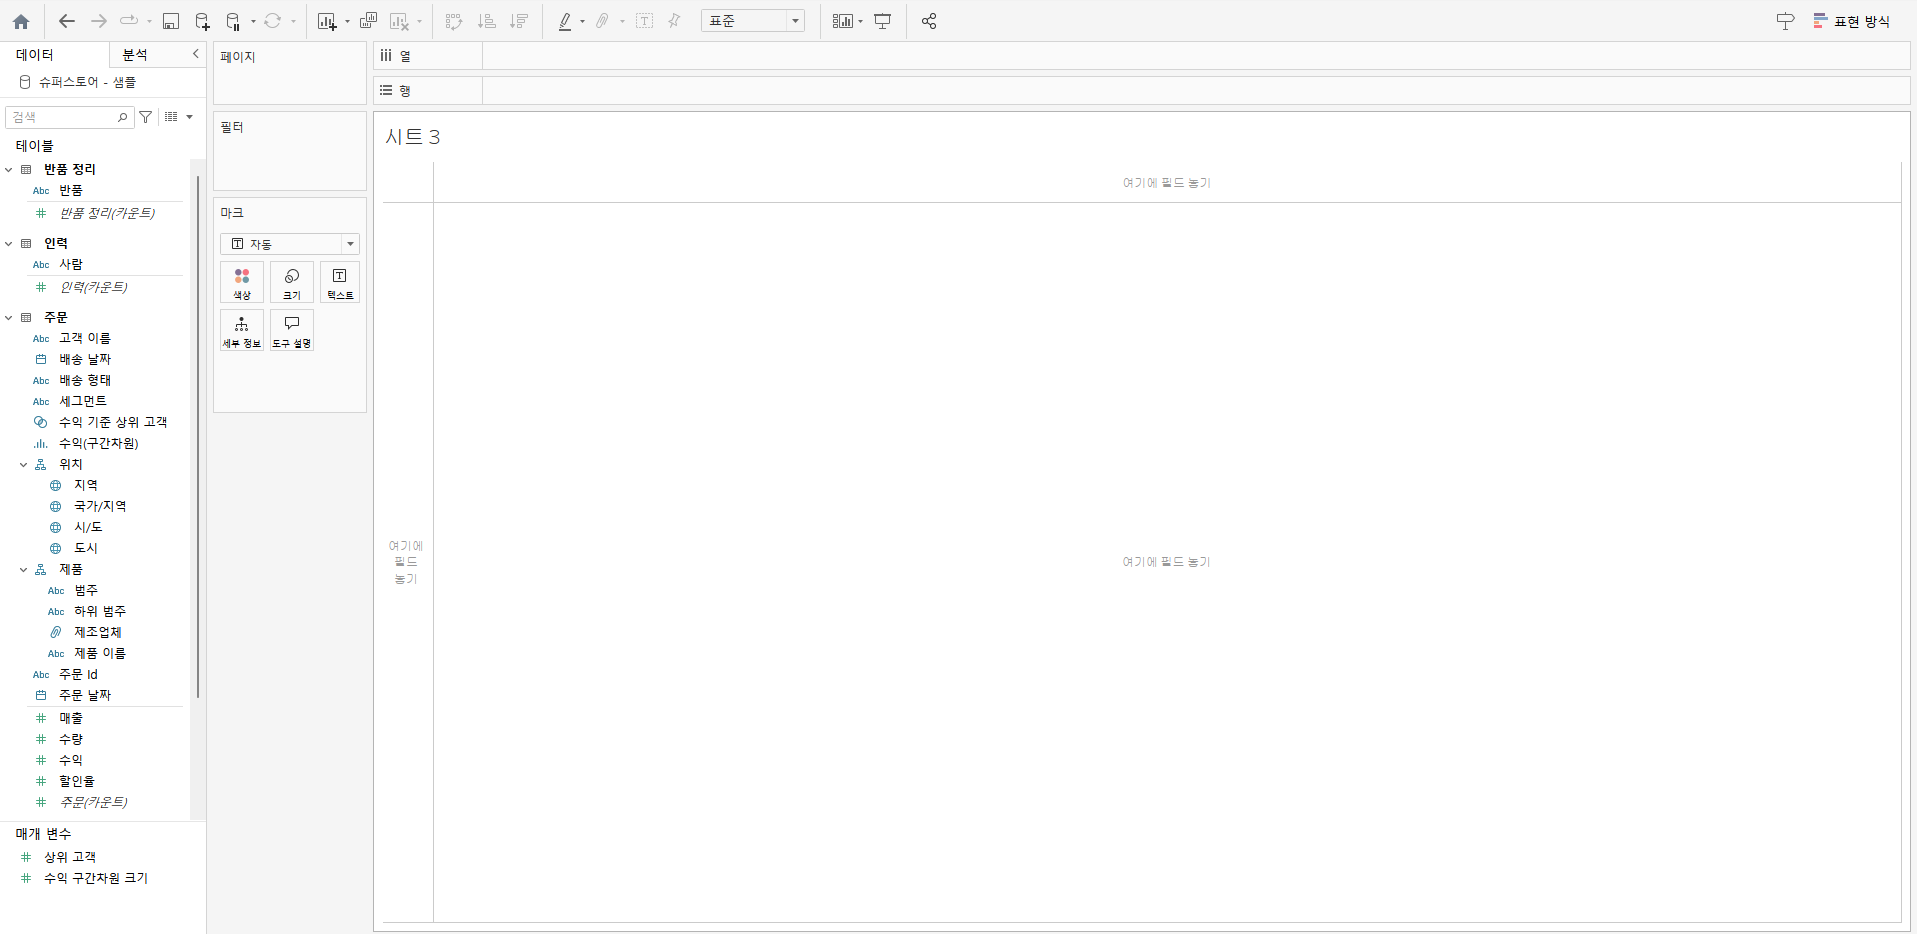This screenshot has height=934, width=1917.
Task: Create a new worksheet from toolbar
Action: tap(327, 21)
